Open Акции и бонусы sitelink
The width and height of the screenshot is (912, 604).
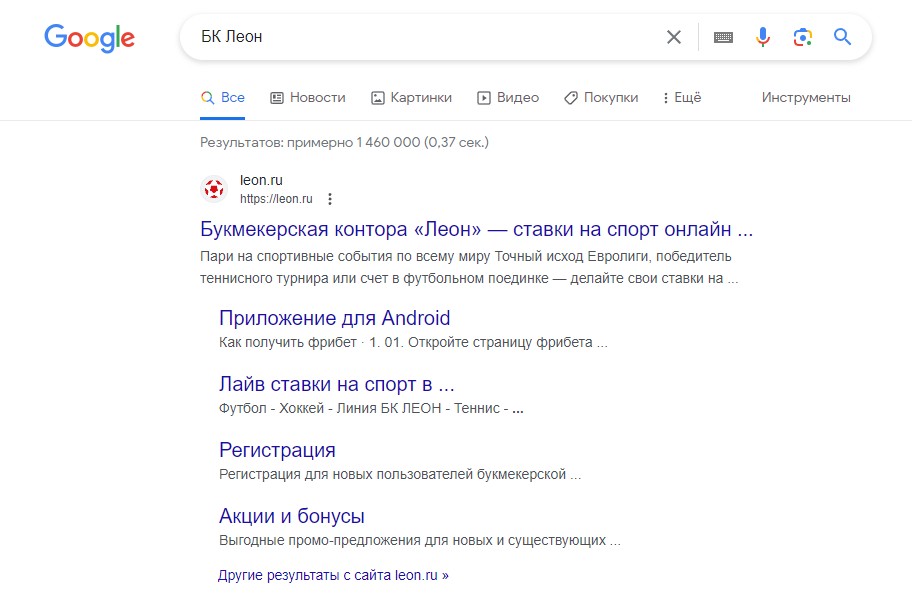pyautogui.click(x=291, y=516)
